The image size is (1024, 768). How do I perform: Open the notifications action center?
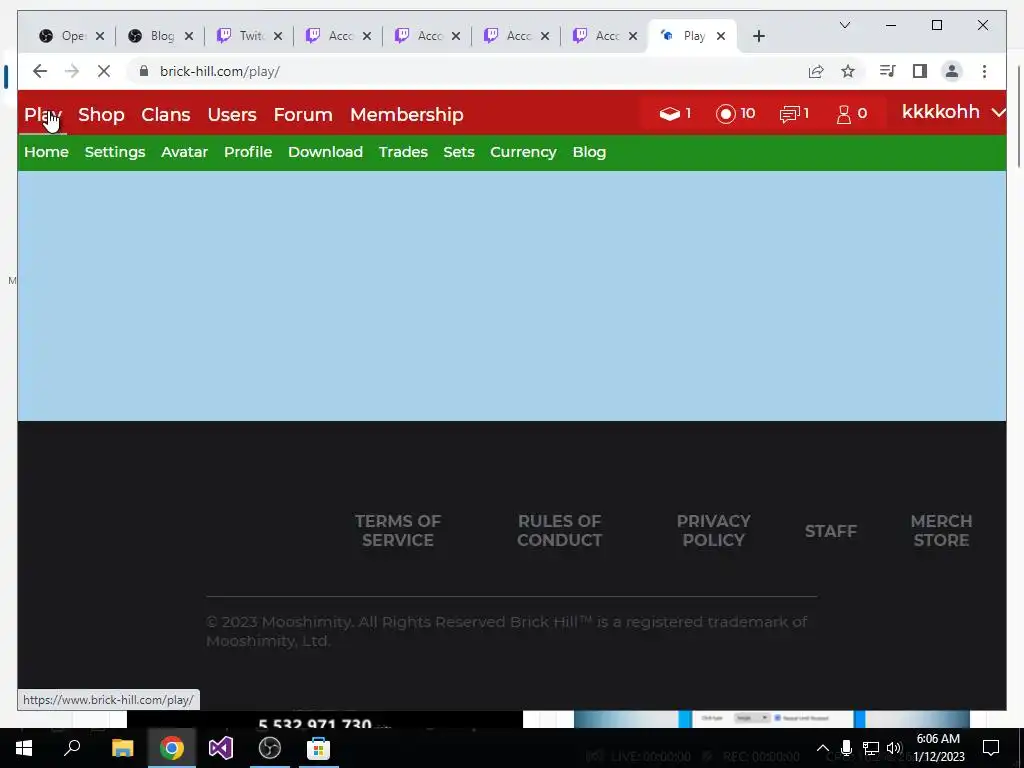point(991,748)
